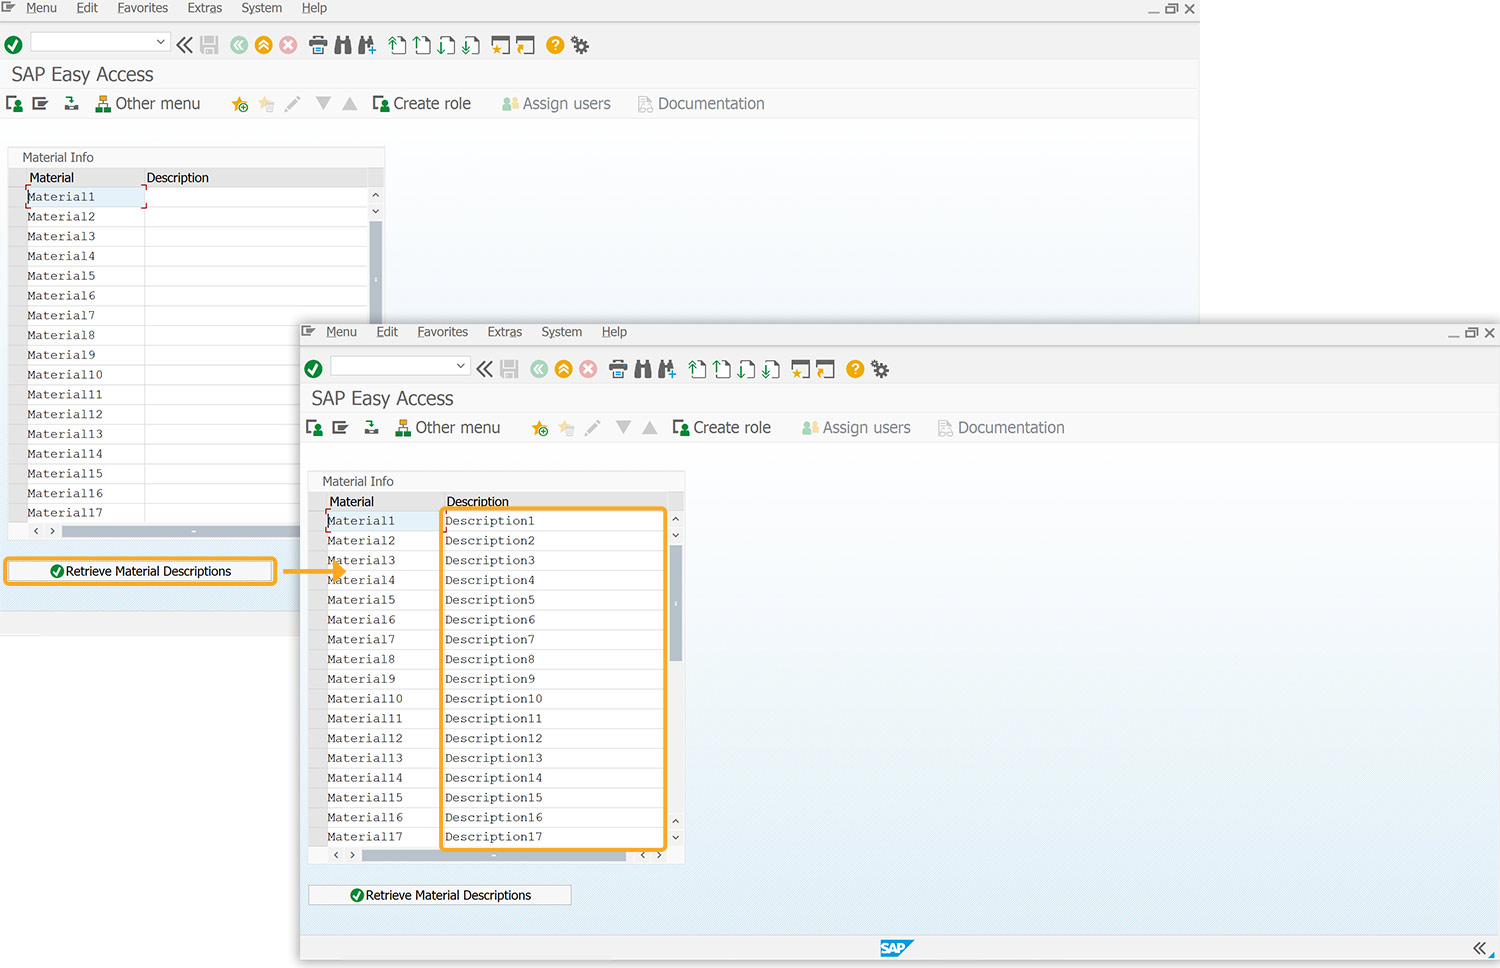Viewport: 1500px width, 968px height.
Task: Click Print icon in back window toolbar
Action: click(318, 45)
